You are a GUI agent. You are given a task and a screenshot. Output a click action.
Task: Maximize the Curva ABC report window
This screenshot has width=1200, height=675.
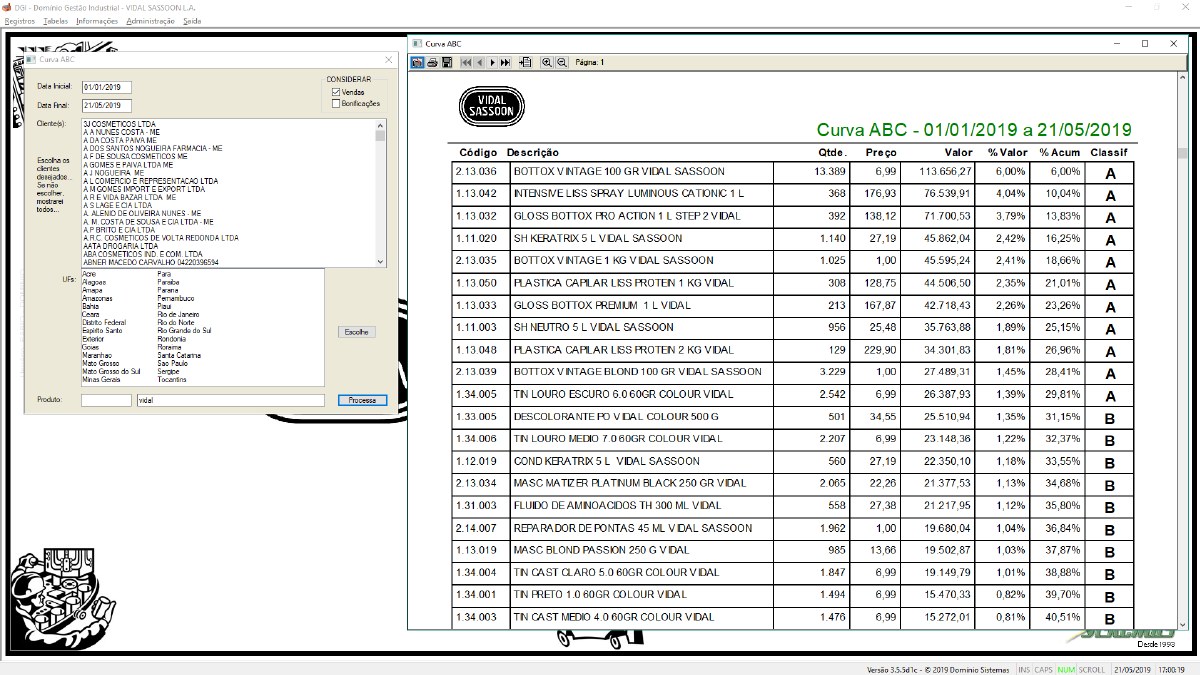pyautogui.click(x=1145, y=44)
